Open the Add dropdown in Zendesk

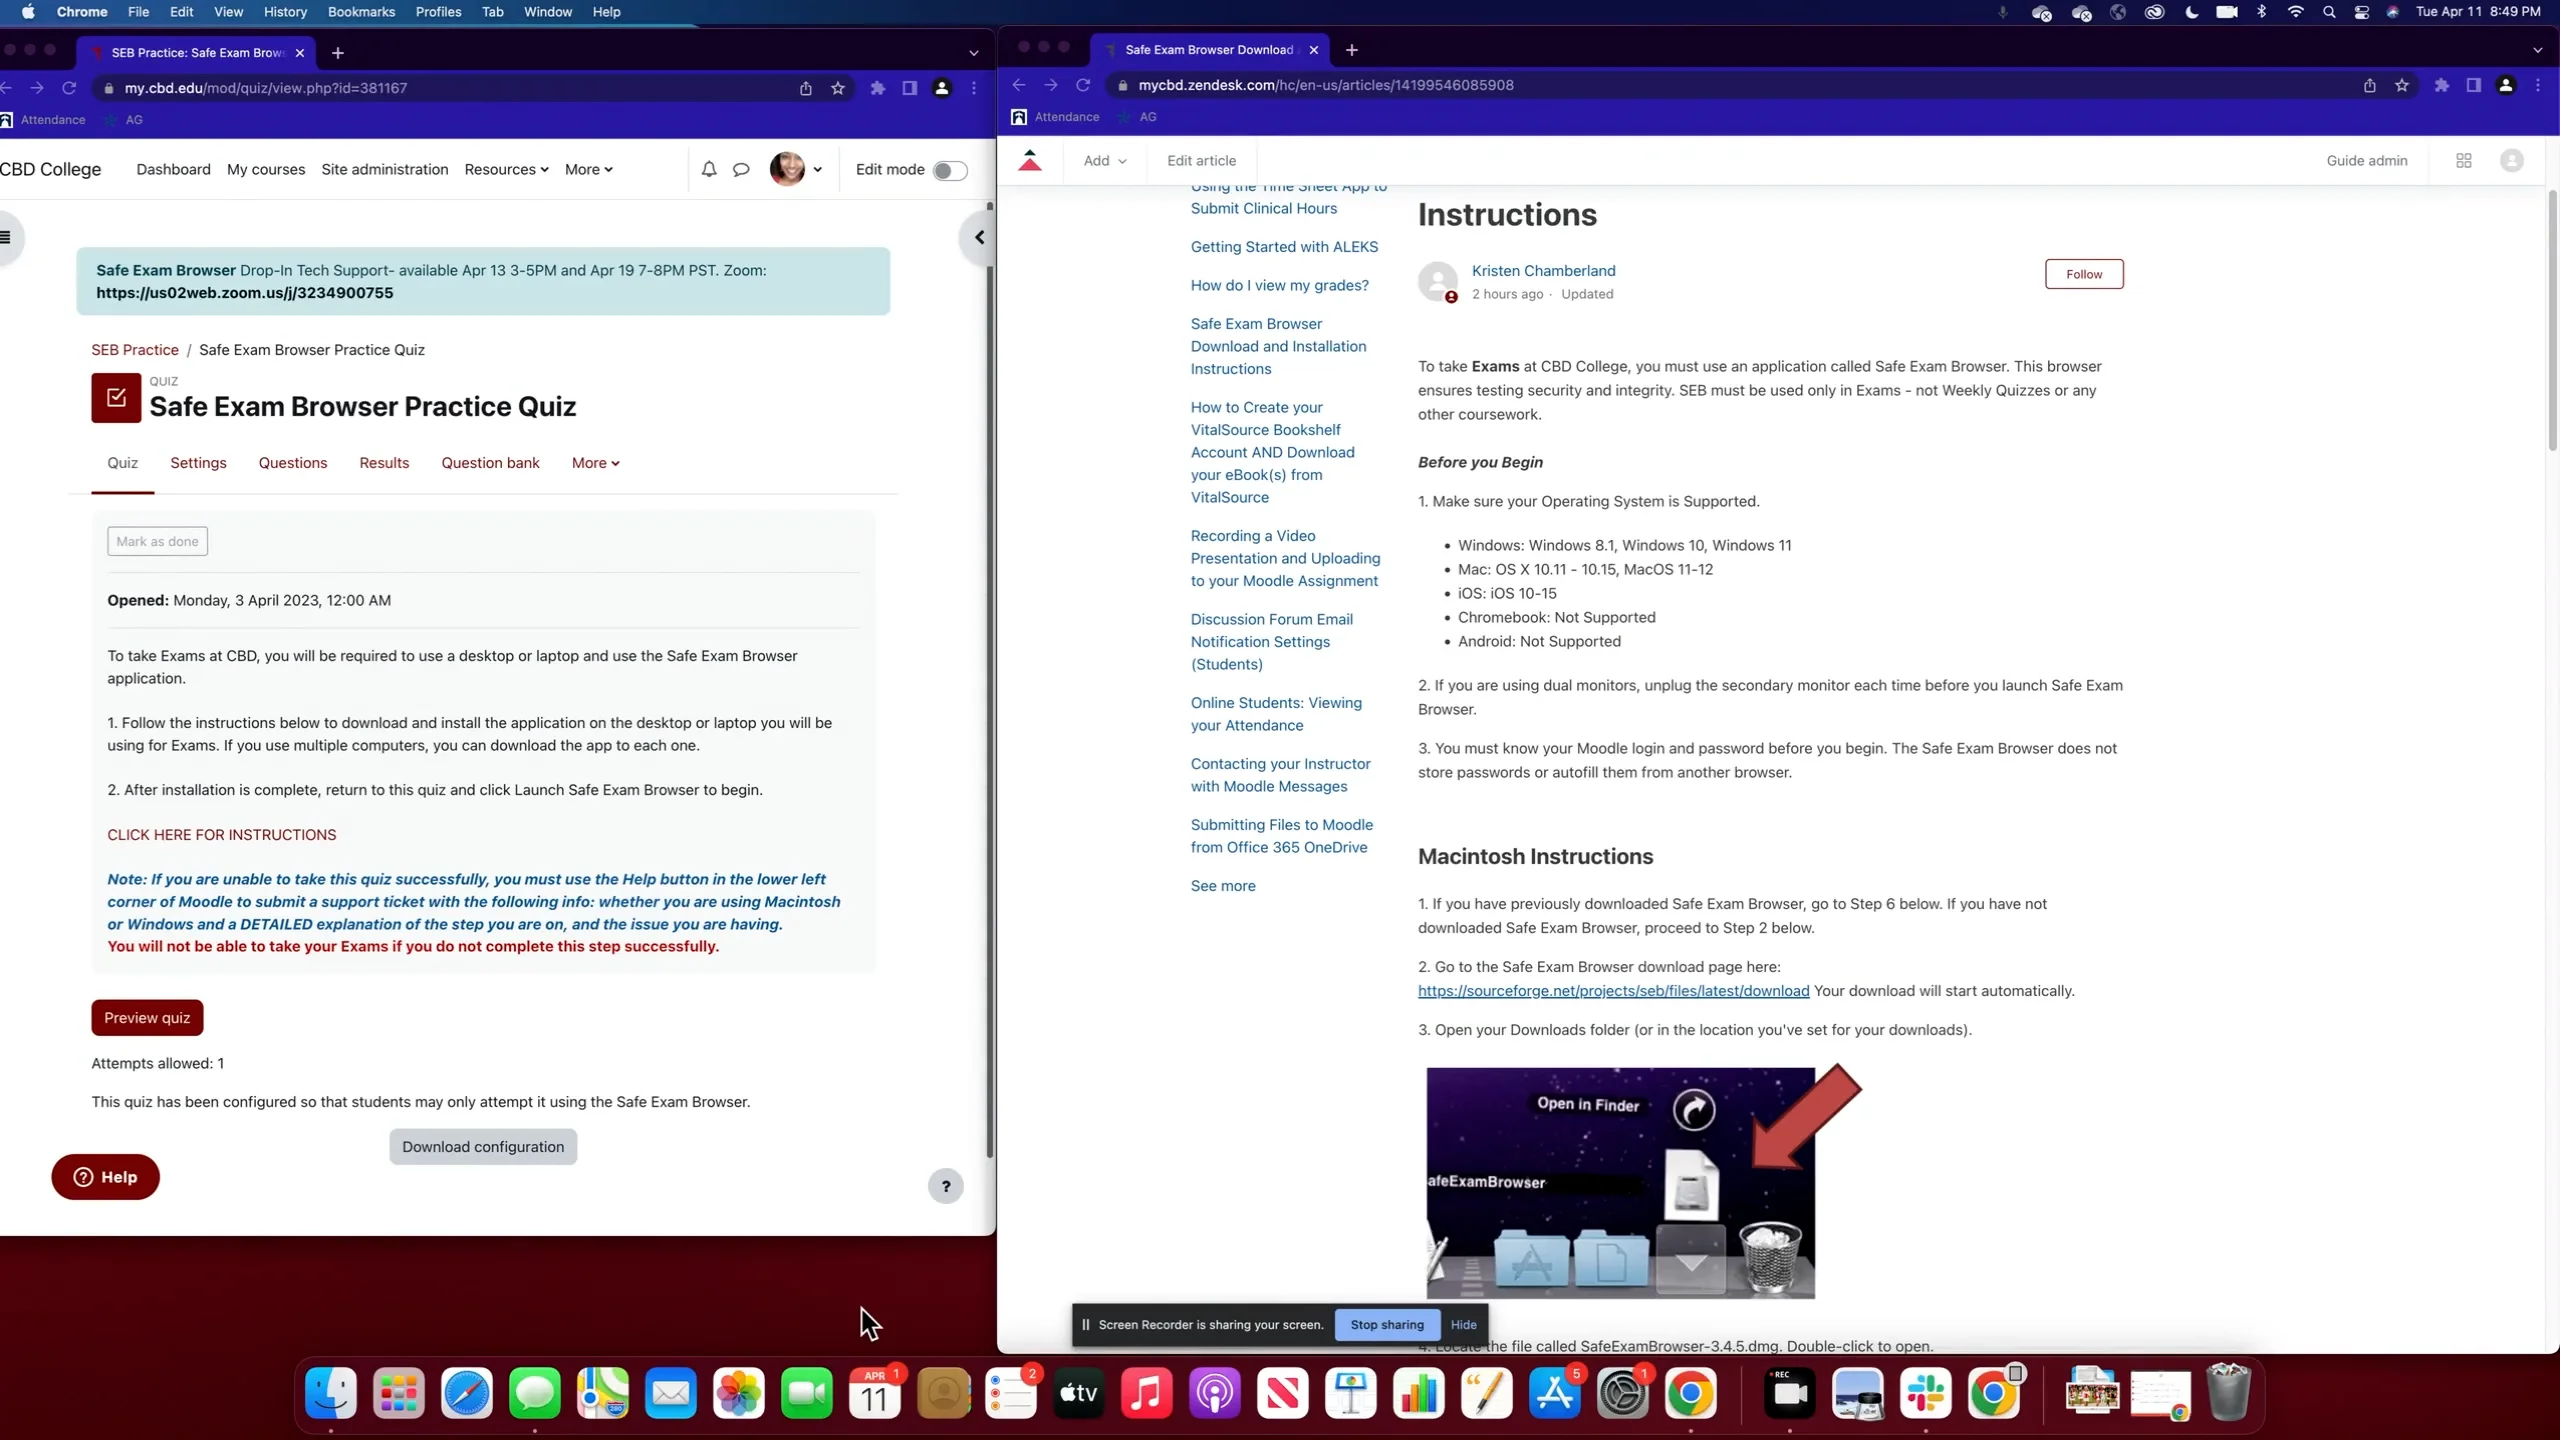coord(1104,160)
